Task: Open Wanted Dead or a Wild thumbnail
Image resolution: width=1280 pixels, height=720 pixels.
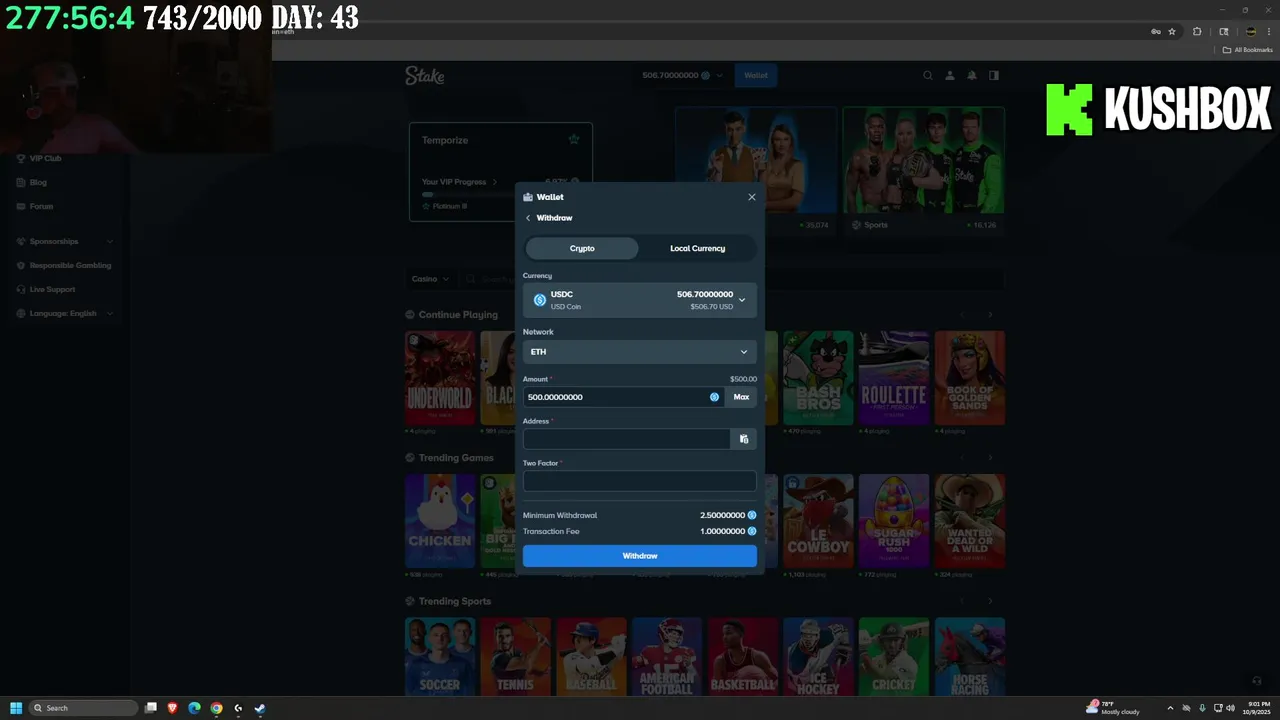Action: [970, 521]
